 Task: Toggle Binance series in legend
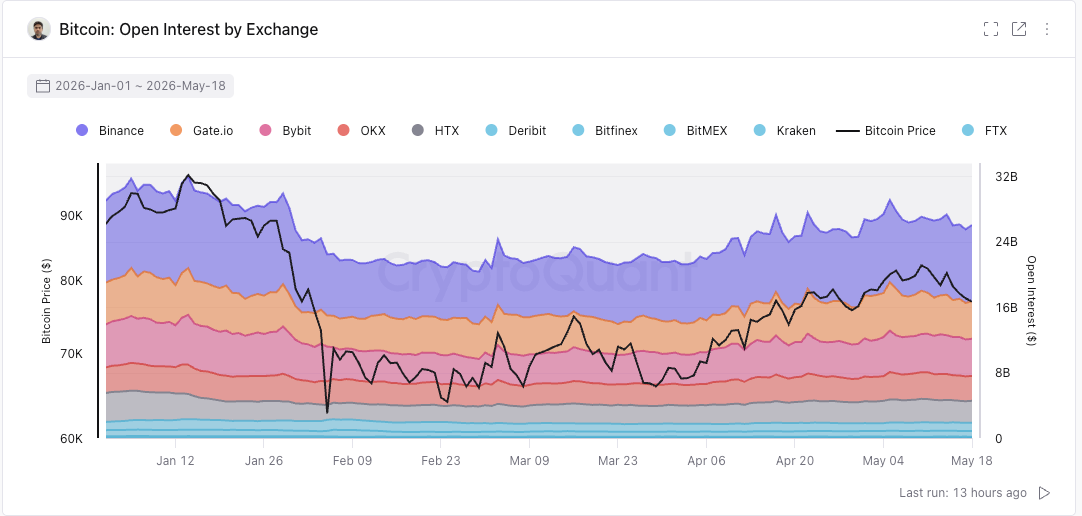110,130
